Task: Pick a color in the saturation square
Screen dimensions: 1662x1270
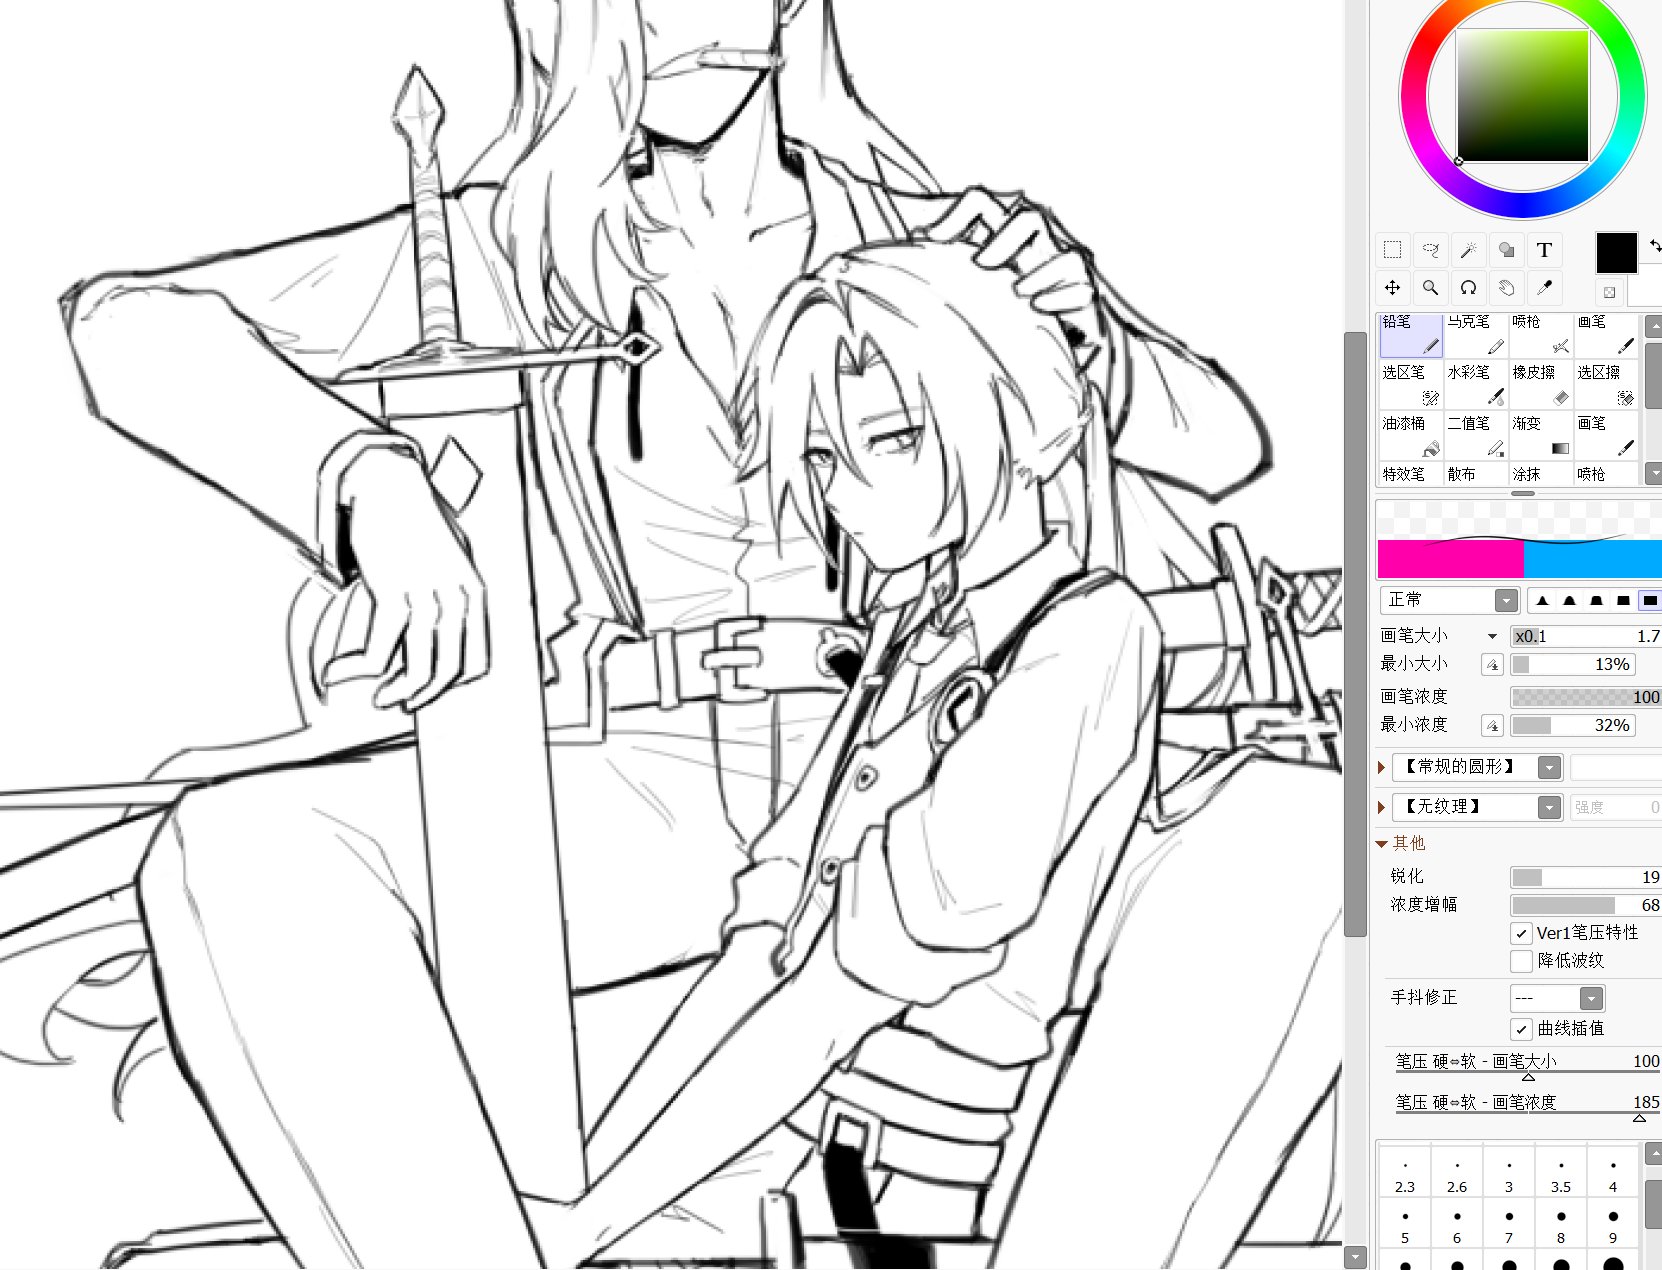Action: pyautogui.click(x=1522, y=96)
